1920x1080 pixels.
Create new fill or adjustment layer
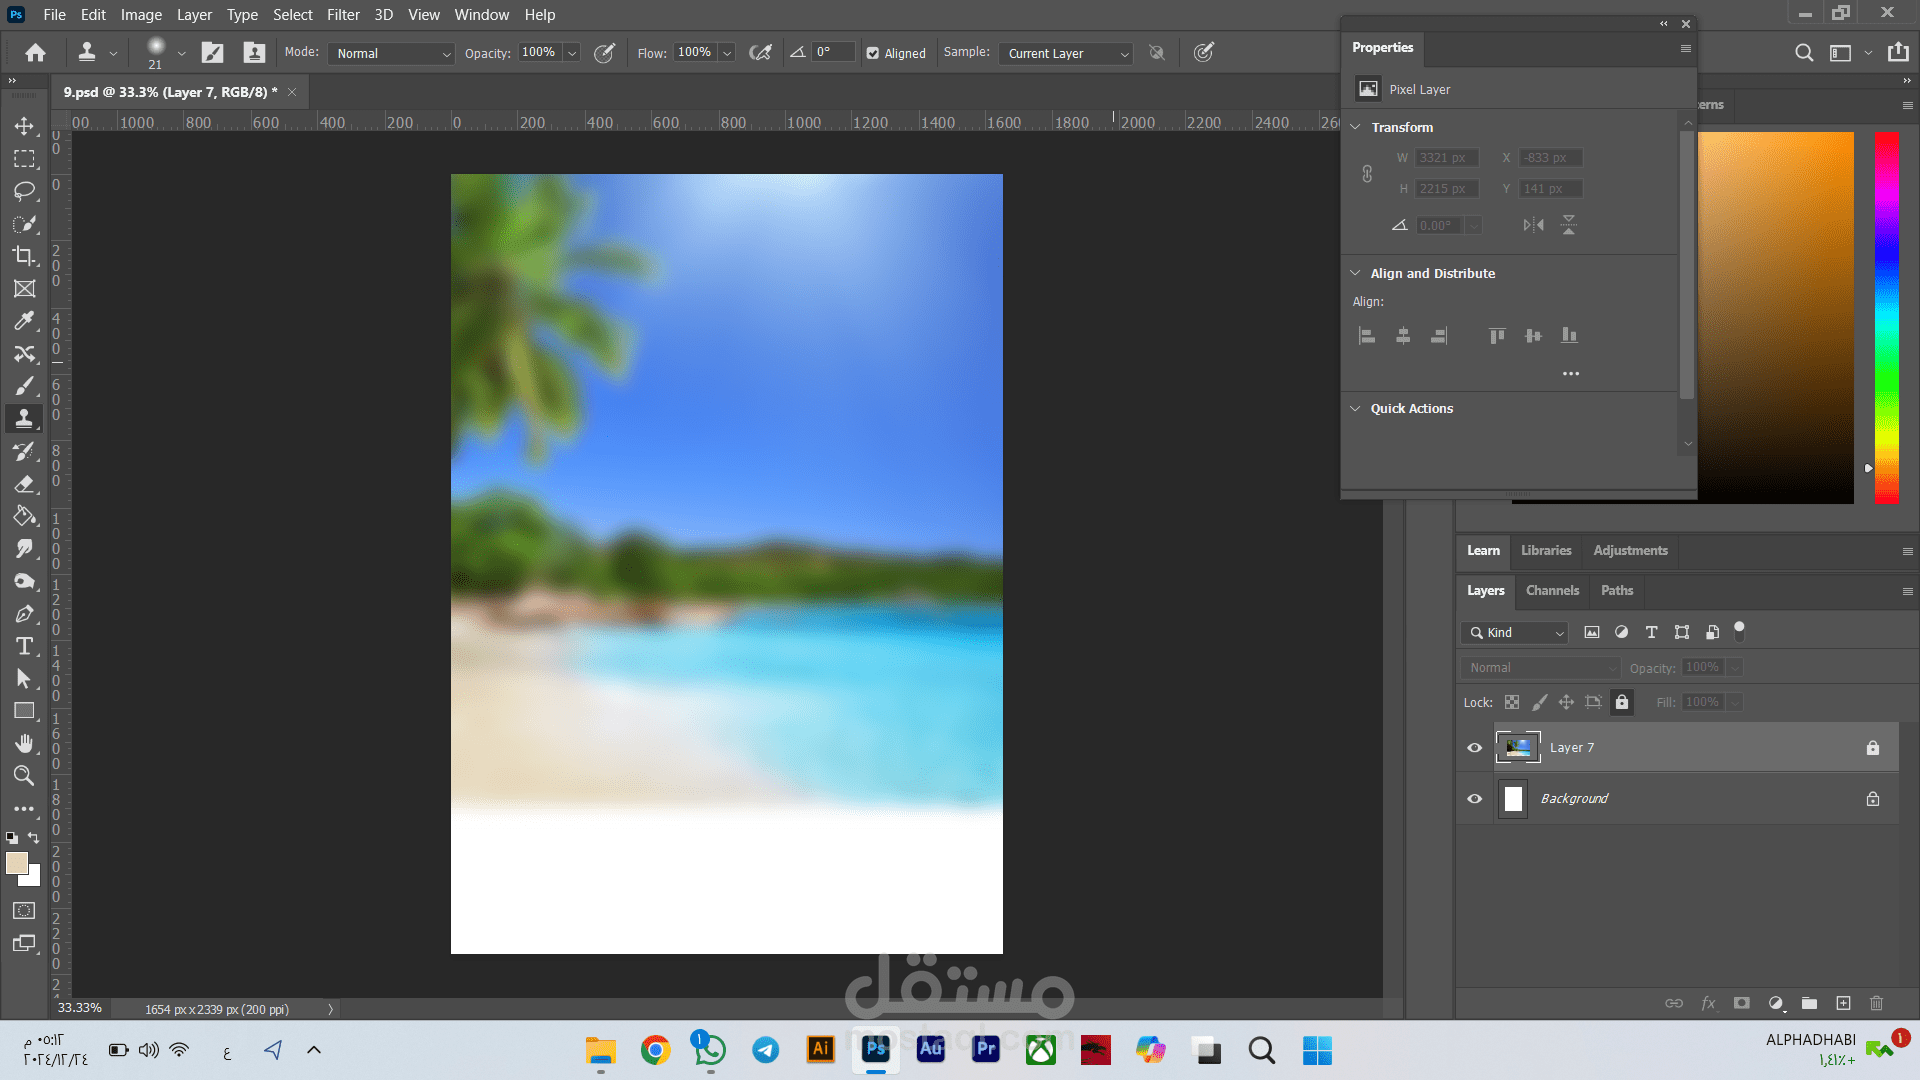[1776, 1003]
